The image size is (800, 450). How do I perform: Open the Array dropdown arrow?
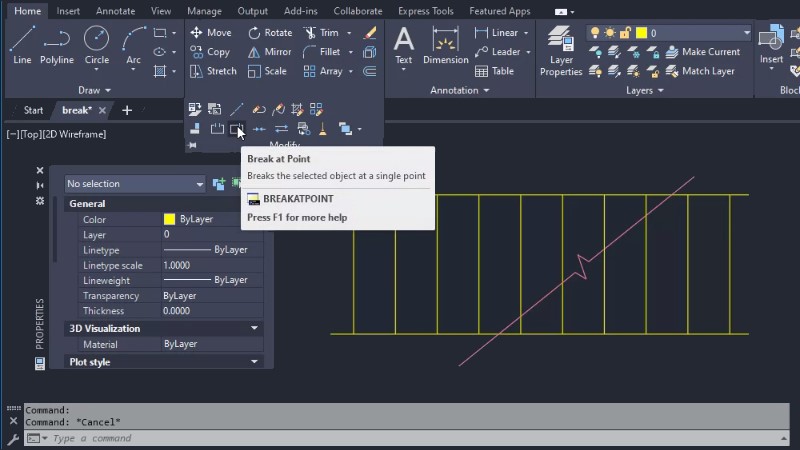pos(351,71)
